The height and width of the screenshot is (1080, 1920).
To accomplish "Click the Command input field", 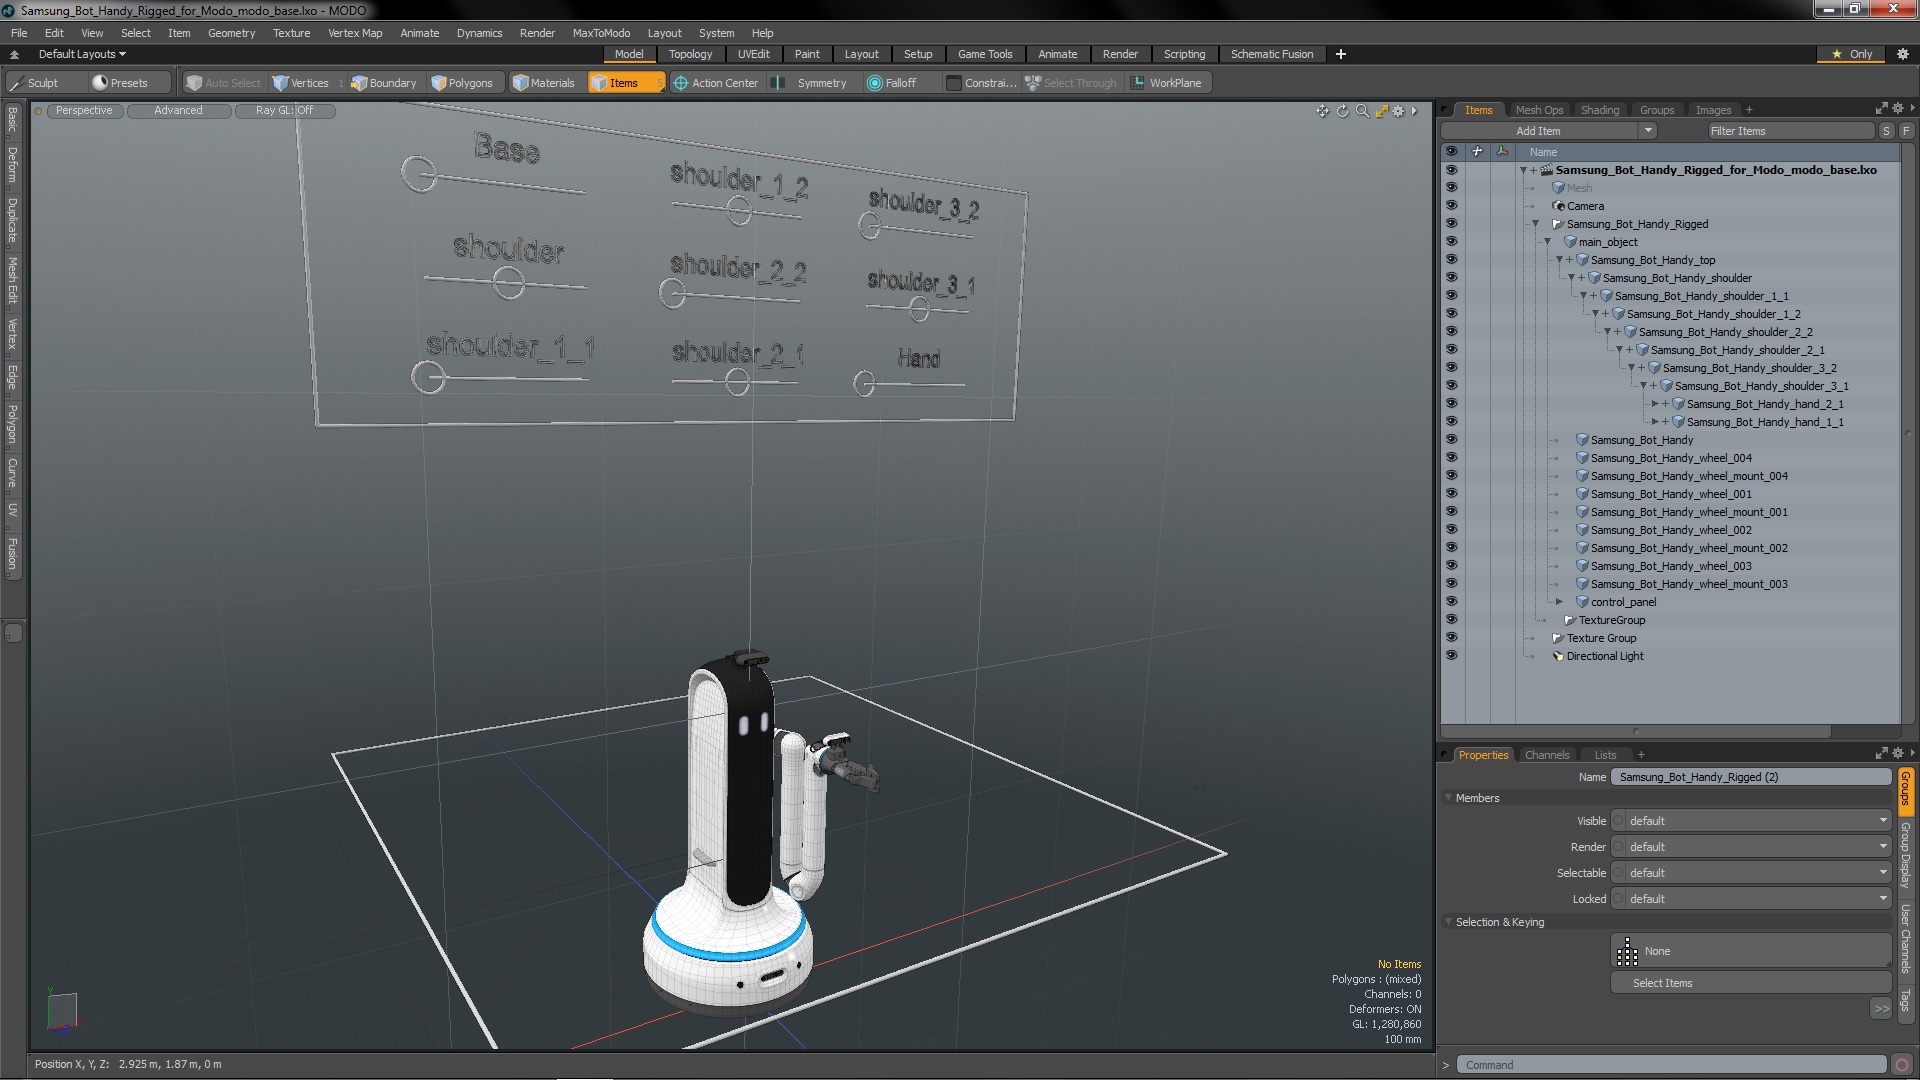I will [x=1671, y=1065].
